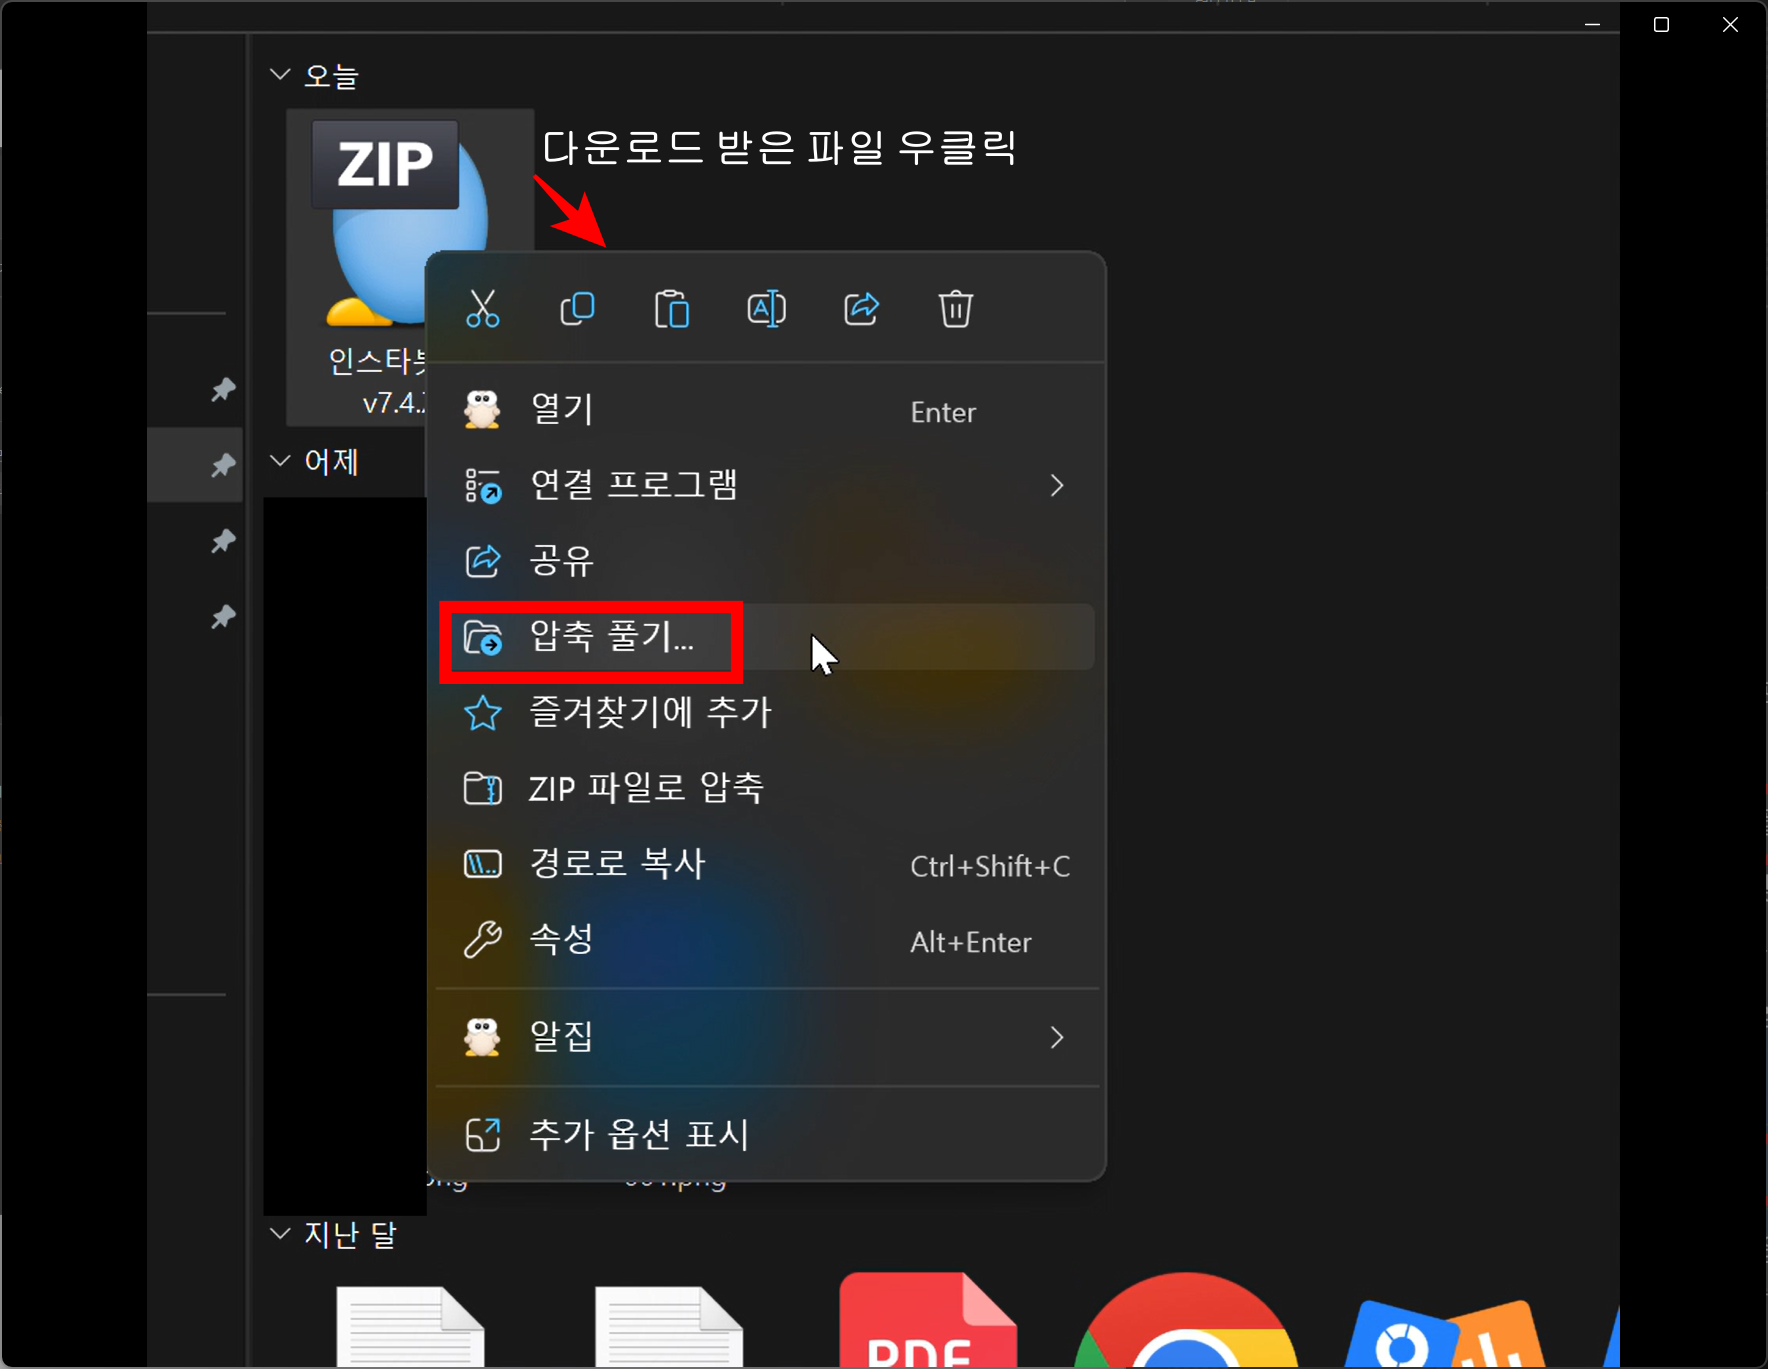
Task: Click the share icon beside 공유
Action: tap(483, 561)
